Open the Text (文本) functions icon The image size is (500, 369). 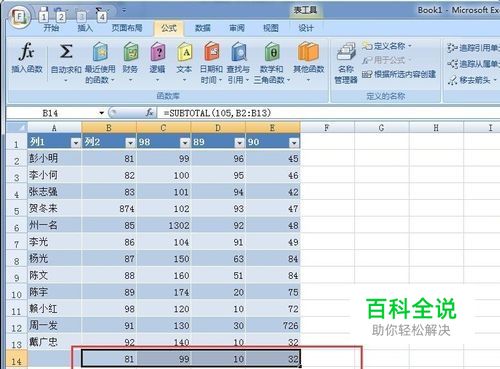(x=184, y=52)
